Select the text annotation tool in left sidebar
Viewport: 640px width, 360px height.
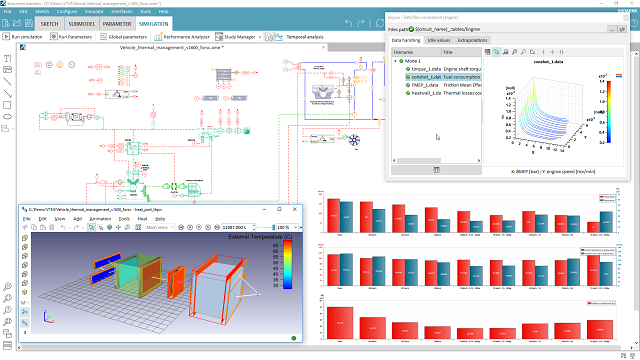tap(7, 58)
